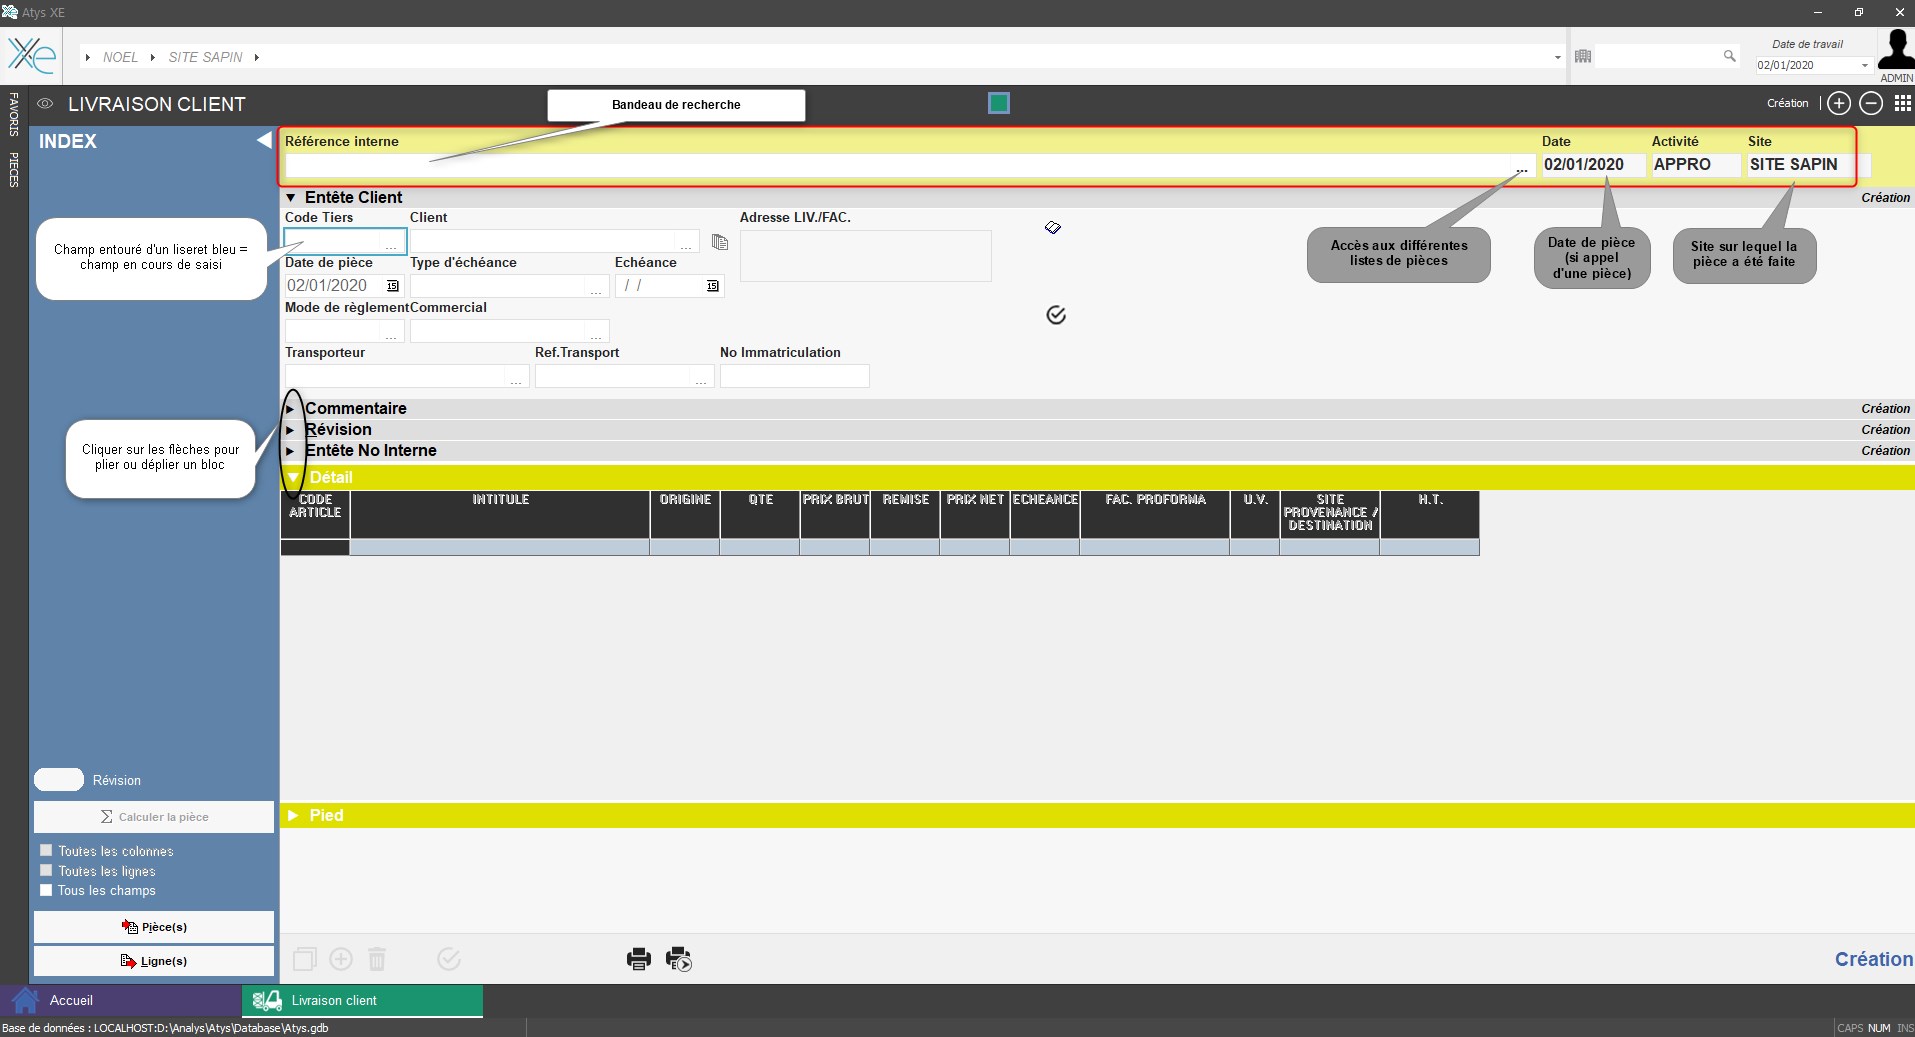Expand the Pied section
The image size is (1915, 1037).
[x=293, y=816]
